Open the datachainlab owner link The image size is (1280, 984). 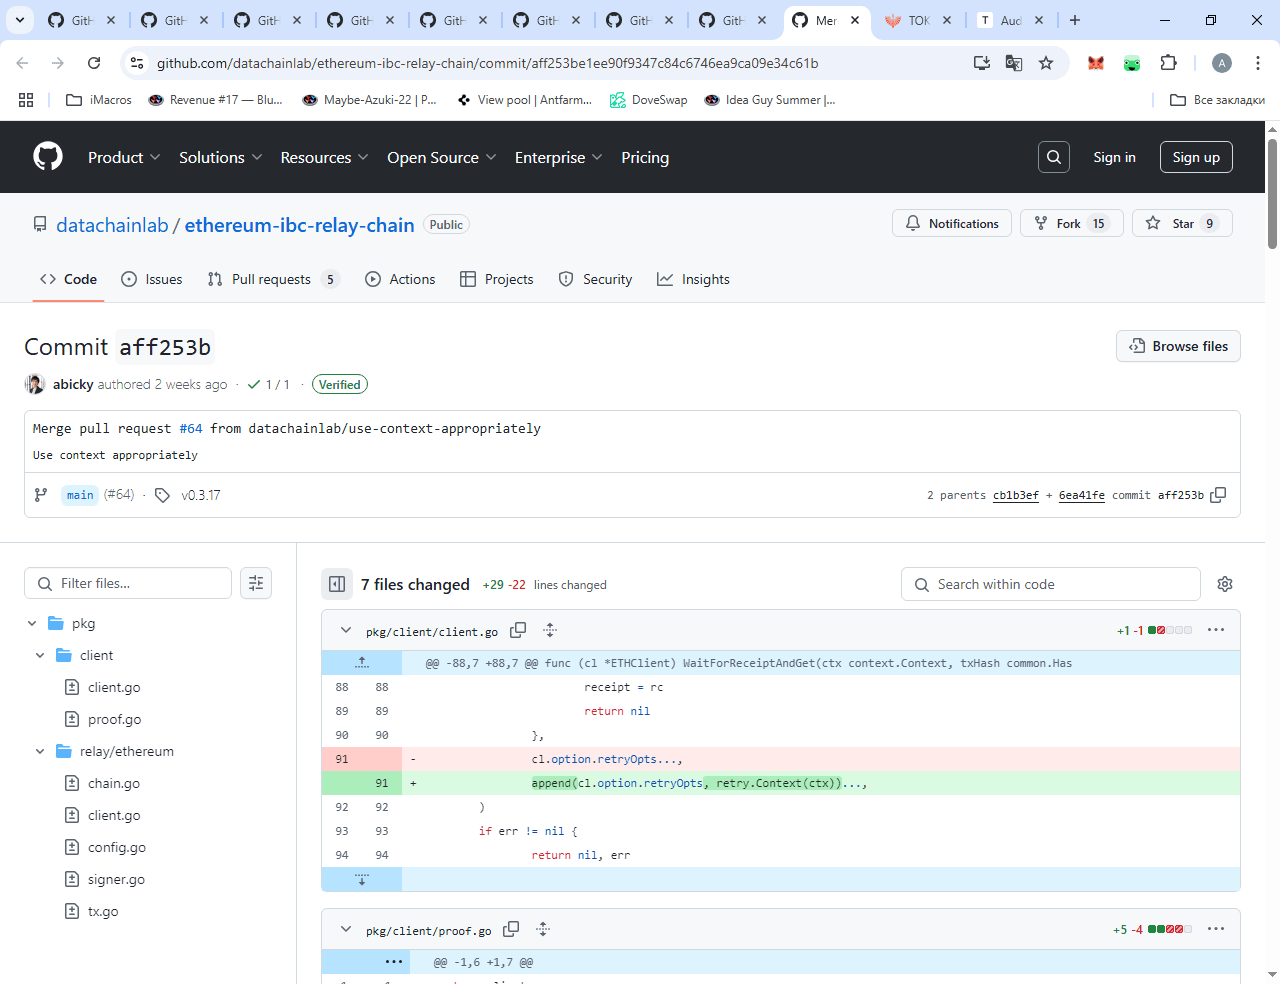point(112,225)
